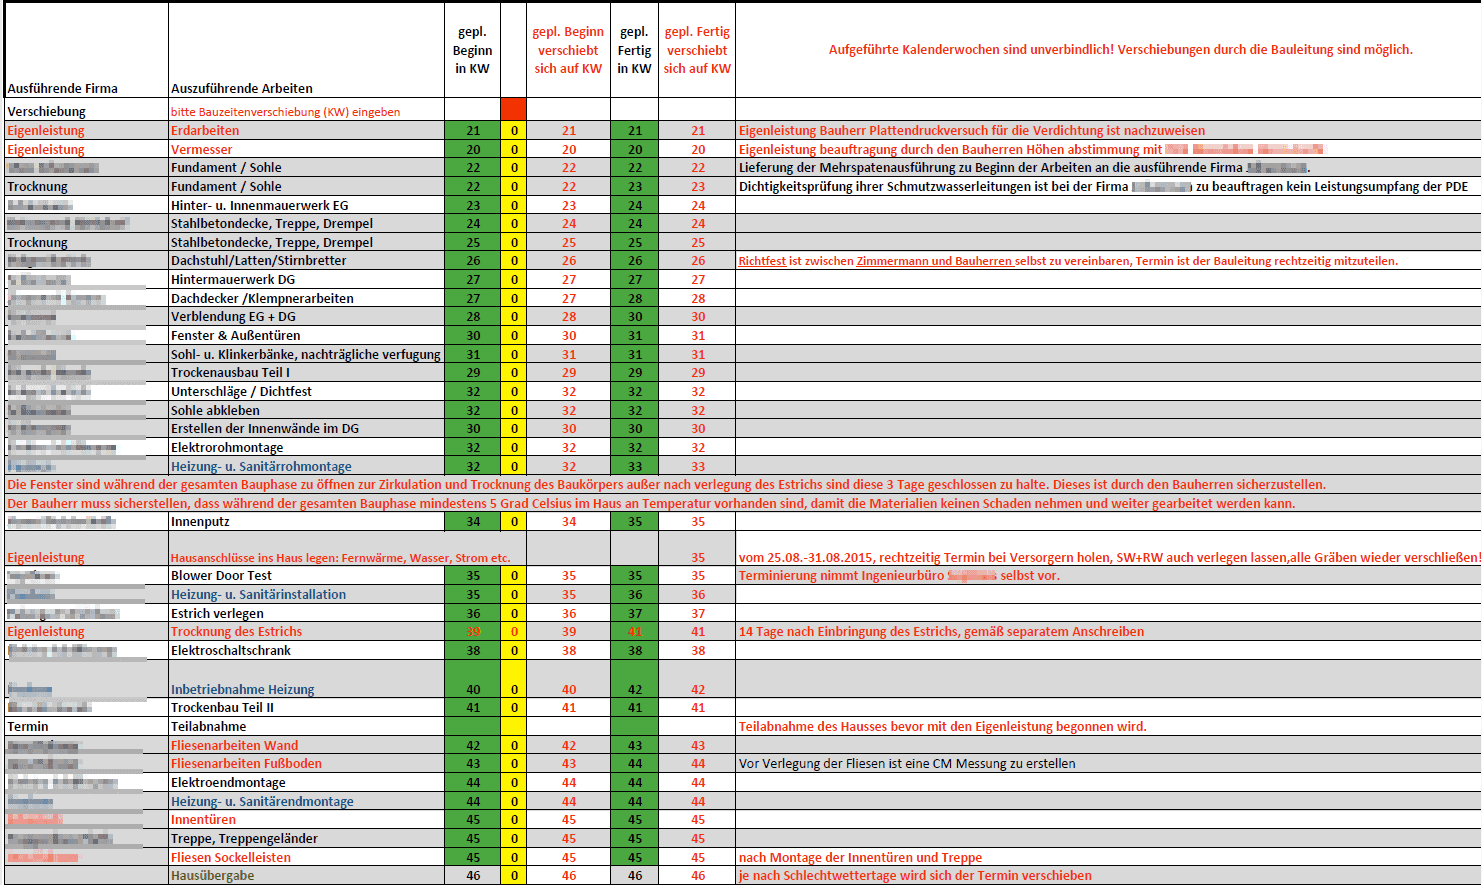Click the 'Estrich verlegen' cell

pyautogui.click(x=217, y=614)
